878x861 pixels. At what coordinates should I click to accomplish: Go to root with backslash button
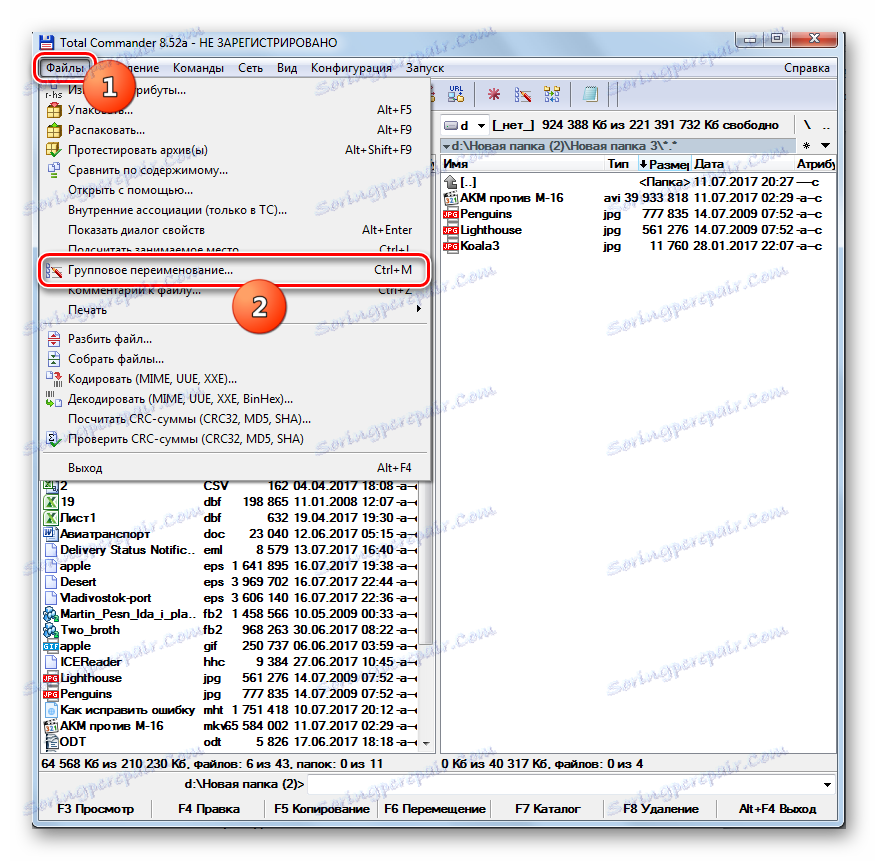pyautogui.click(x=807, y=125)
